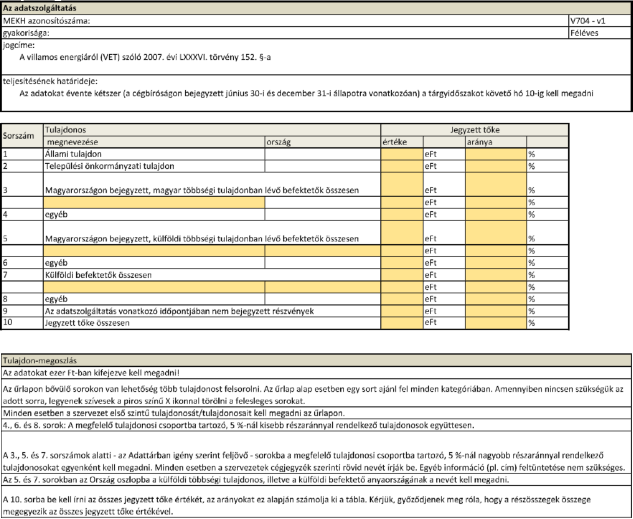Click the row number '9' cell
Image resolution: width=633 pixels, height=519 pixels.
[22, 311]
